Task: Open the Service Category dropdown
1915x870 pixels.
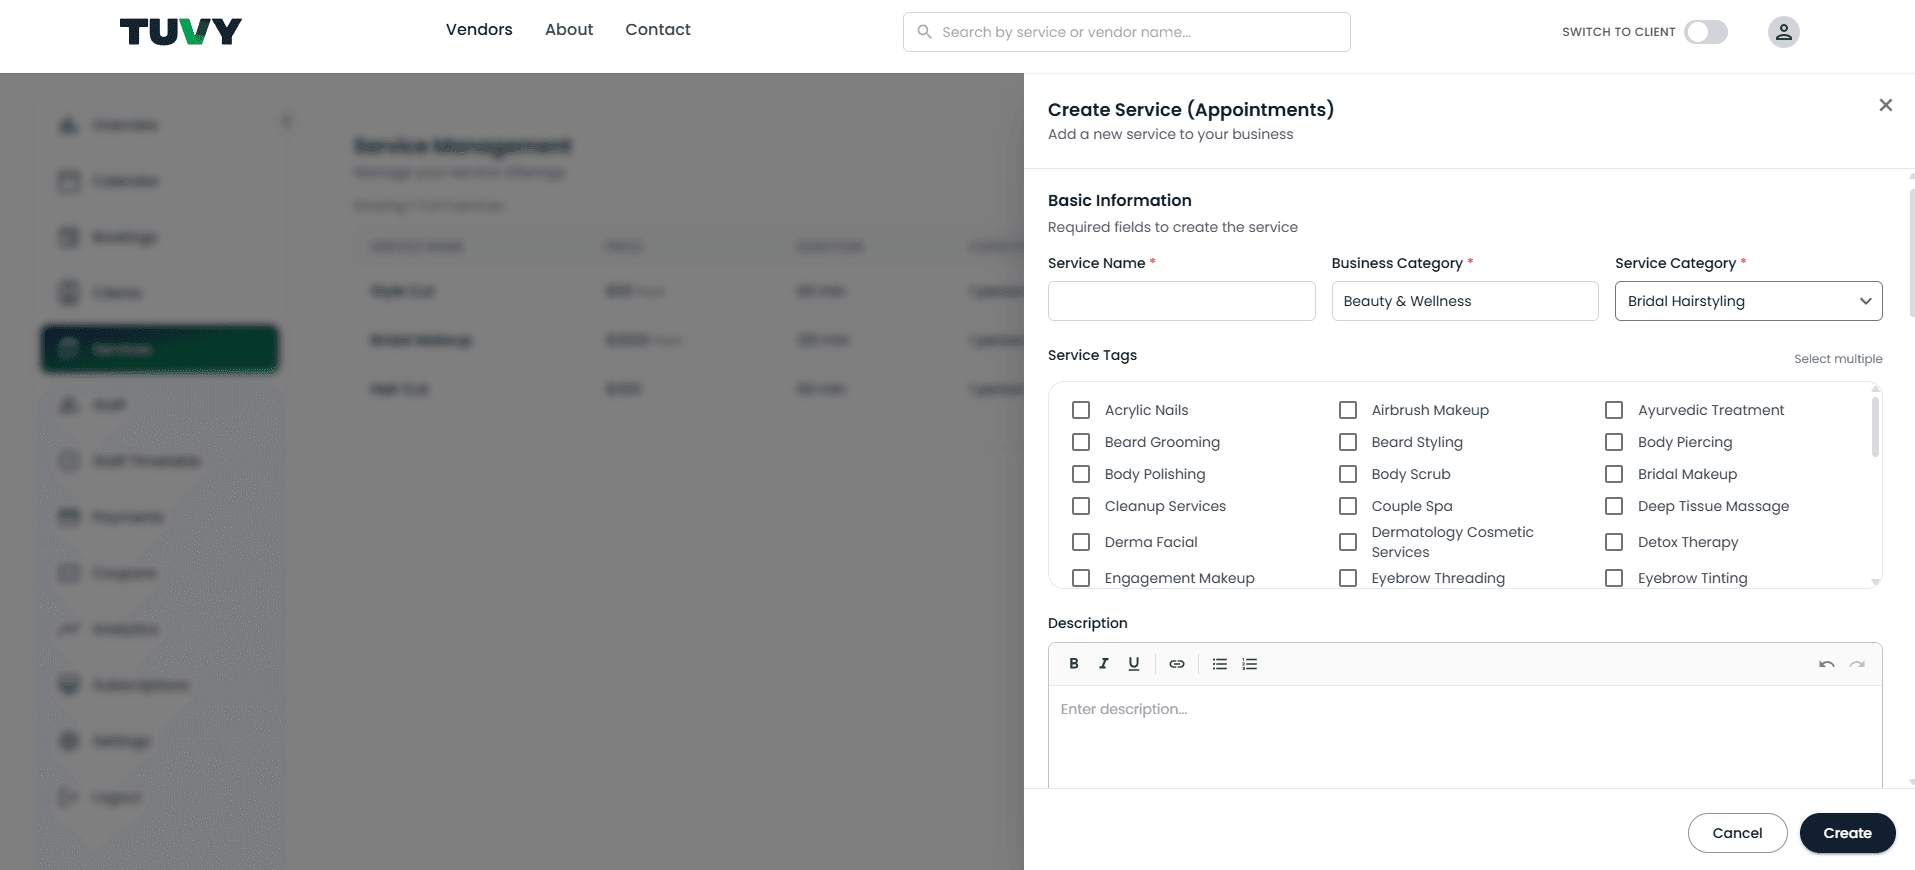Action: pos(1748,301)
